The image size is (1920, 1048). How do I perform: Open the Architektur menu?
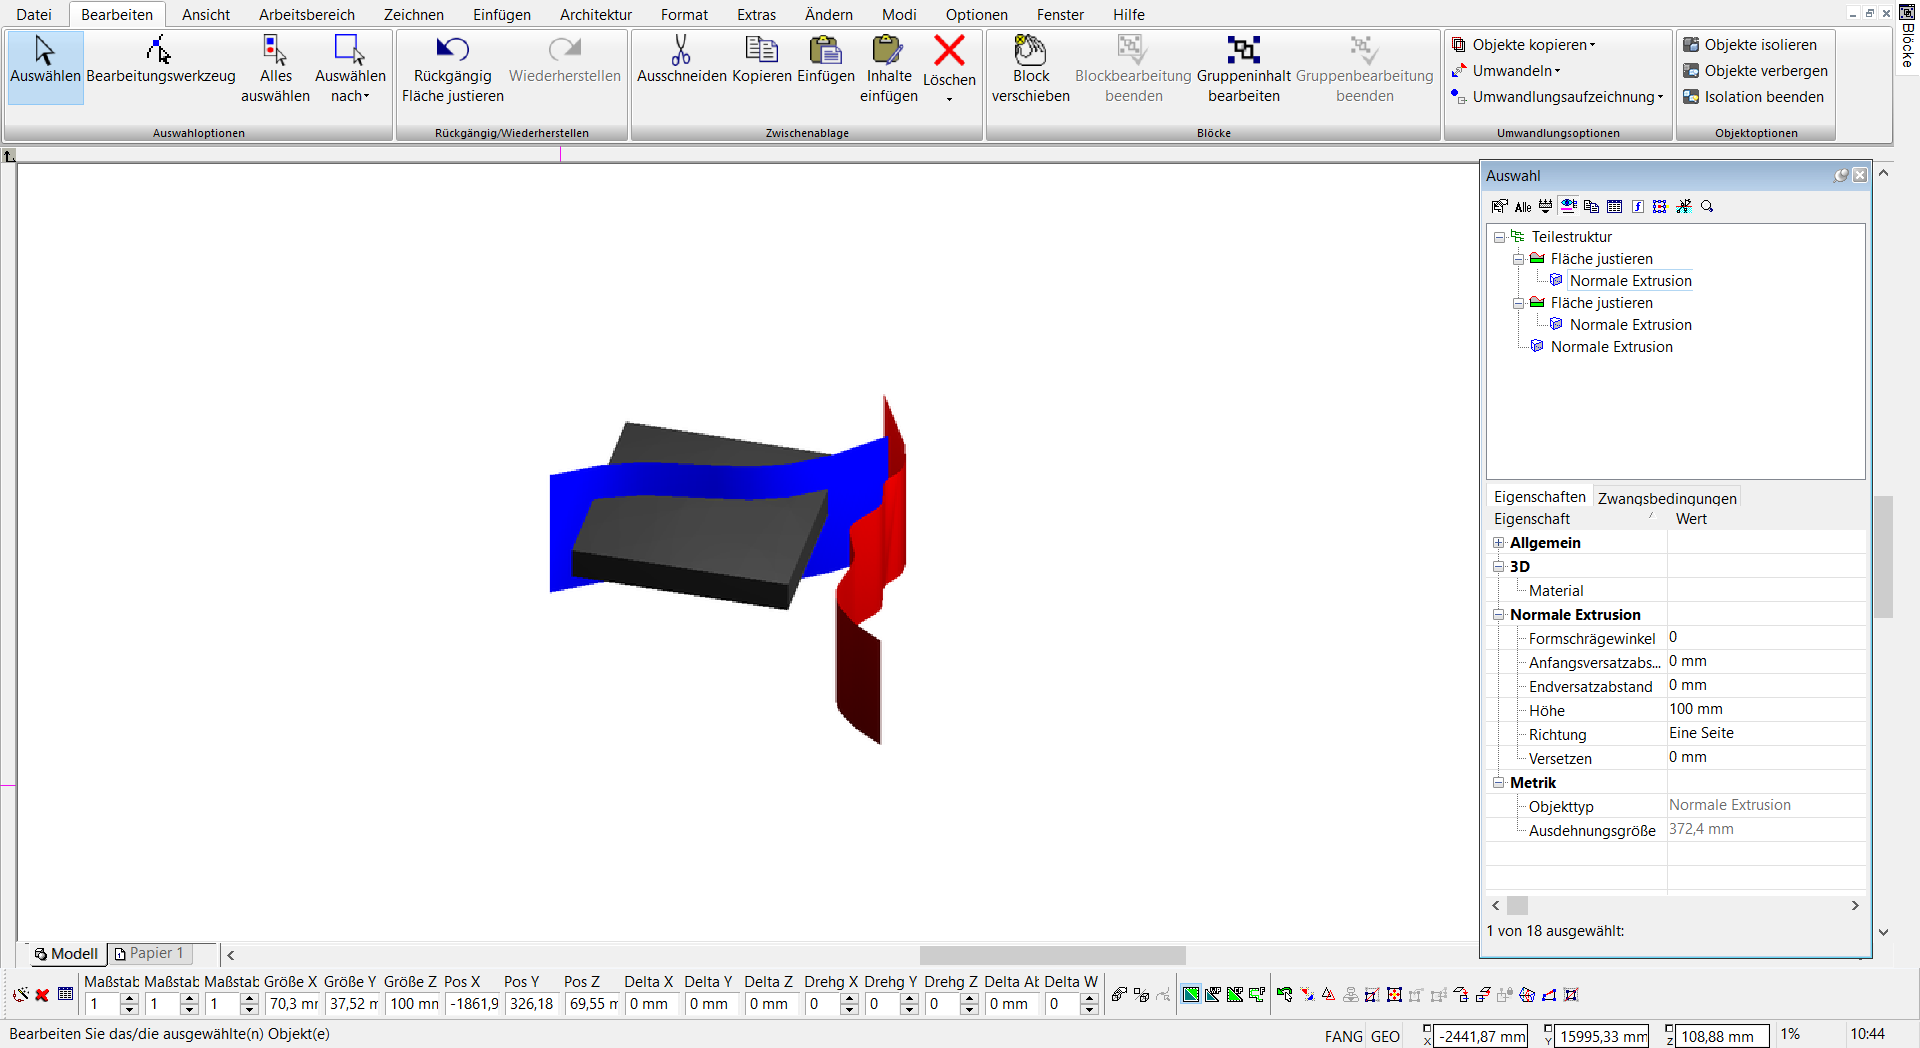(x=595, y=15)
